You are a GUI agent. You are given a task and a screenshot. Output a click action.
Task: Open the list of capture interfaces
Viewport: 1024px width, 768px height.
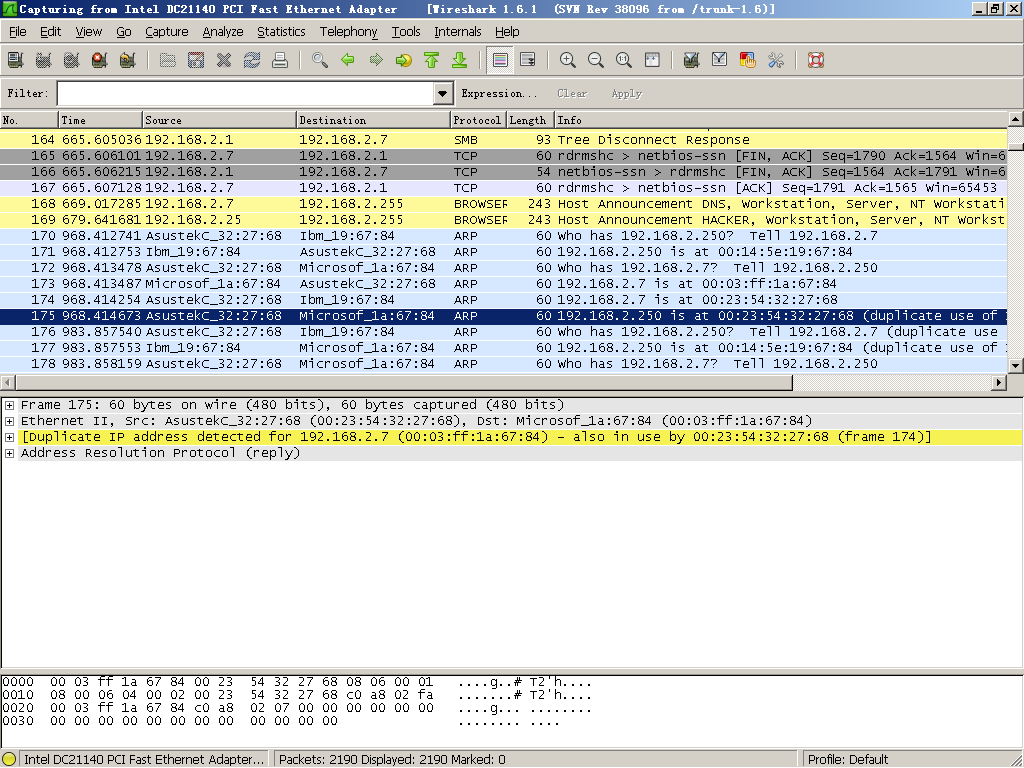tap(16, 60)
